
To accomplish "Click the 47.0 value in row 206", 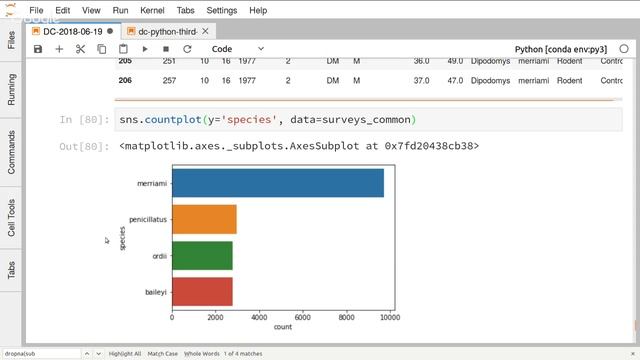I will tap(455, 80).
